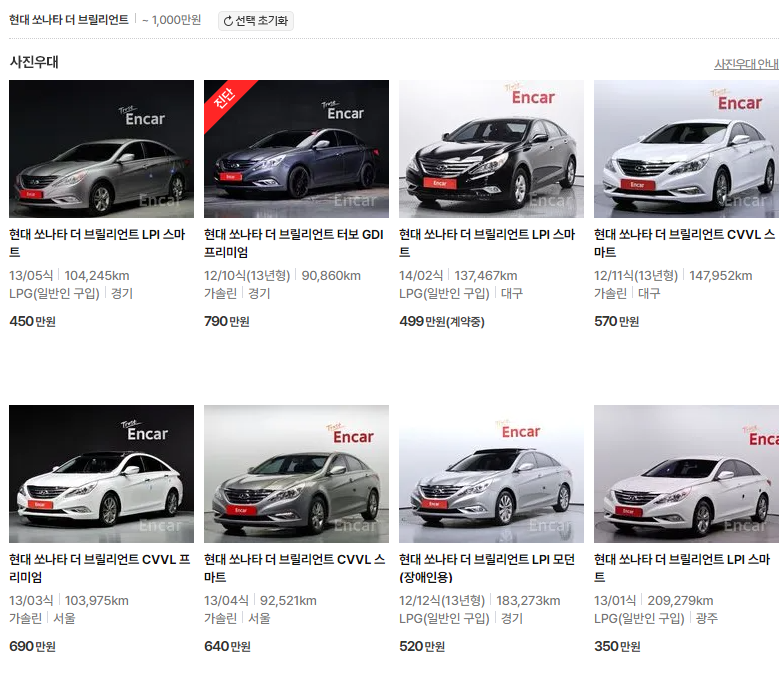
Task: Open title link of 13/05식 LPI 스마트 listing
Action: (x=98, y=243)
